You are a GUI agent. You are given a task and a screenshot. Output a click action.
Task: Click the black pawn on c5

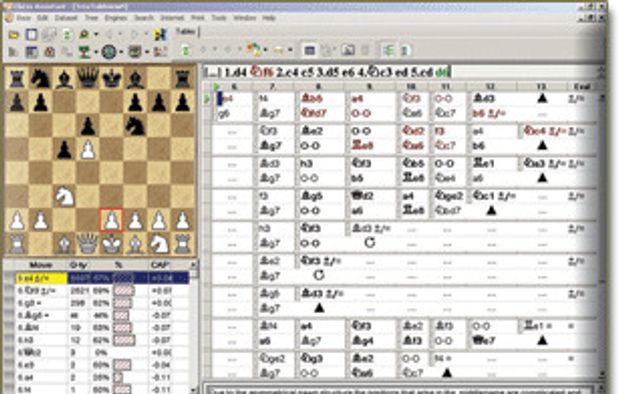[65, 150]
